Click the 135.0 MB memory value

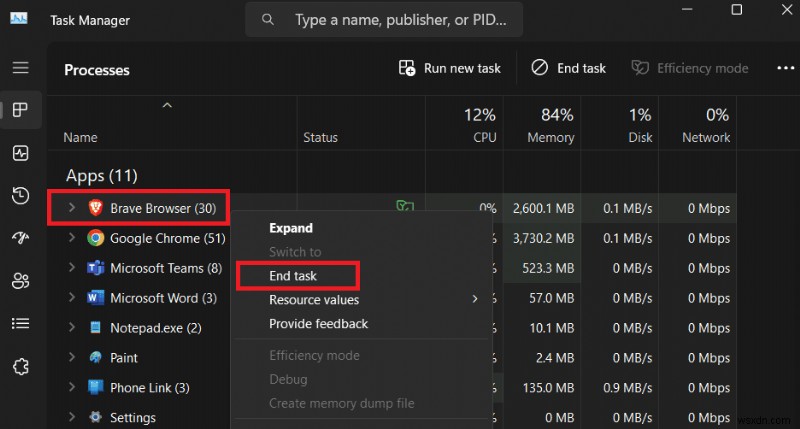pyautogui.click(x=548, y=388)
